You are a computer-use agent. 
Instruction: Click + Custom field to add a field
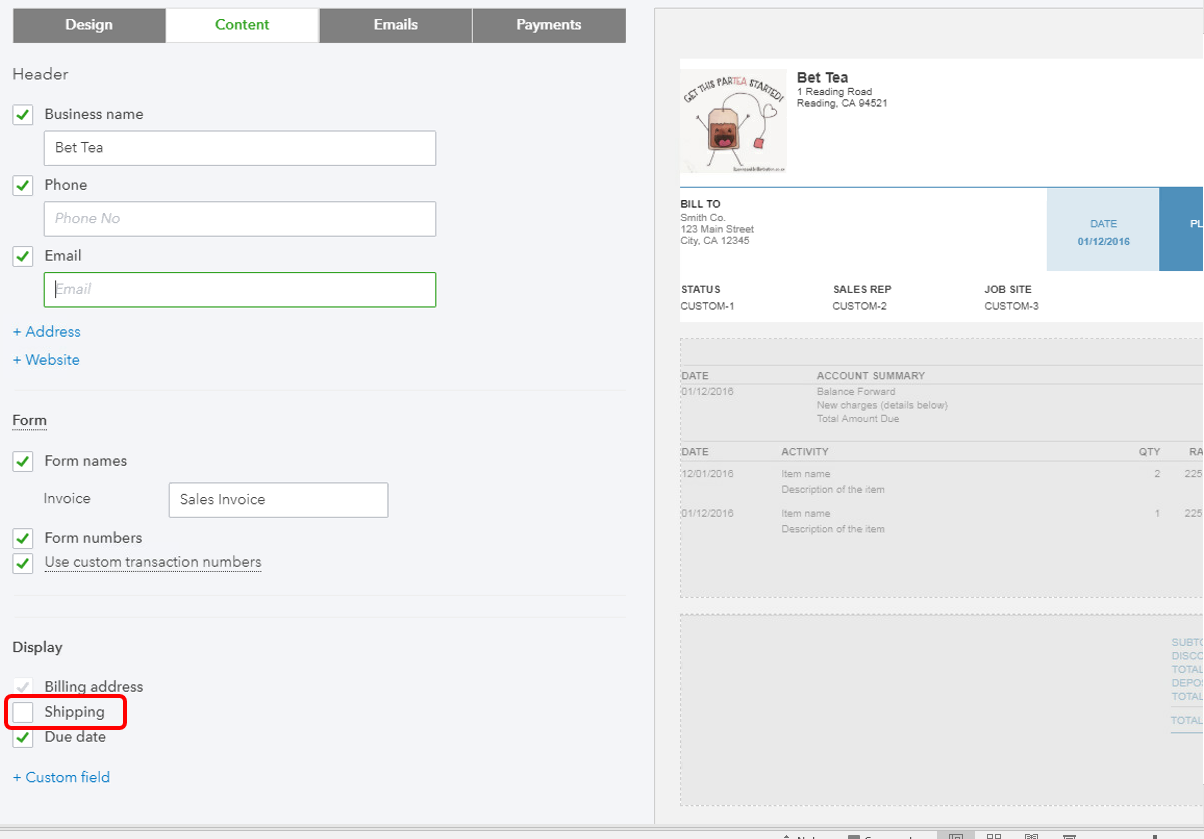pyautogui.click(x=60, y=777)
